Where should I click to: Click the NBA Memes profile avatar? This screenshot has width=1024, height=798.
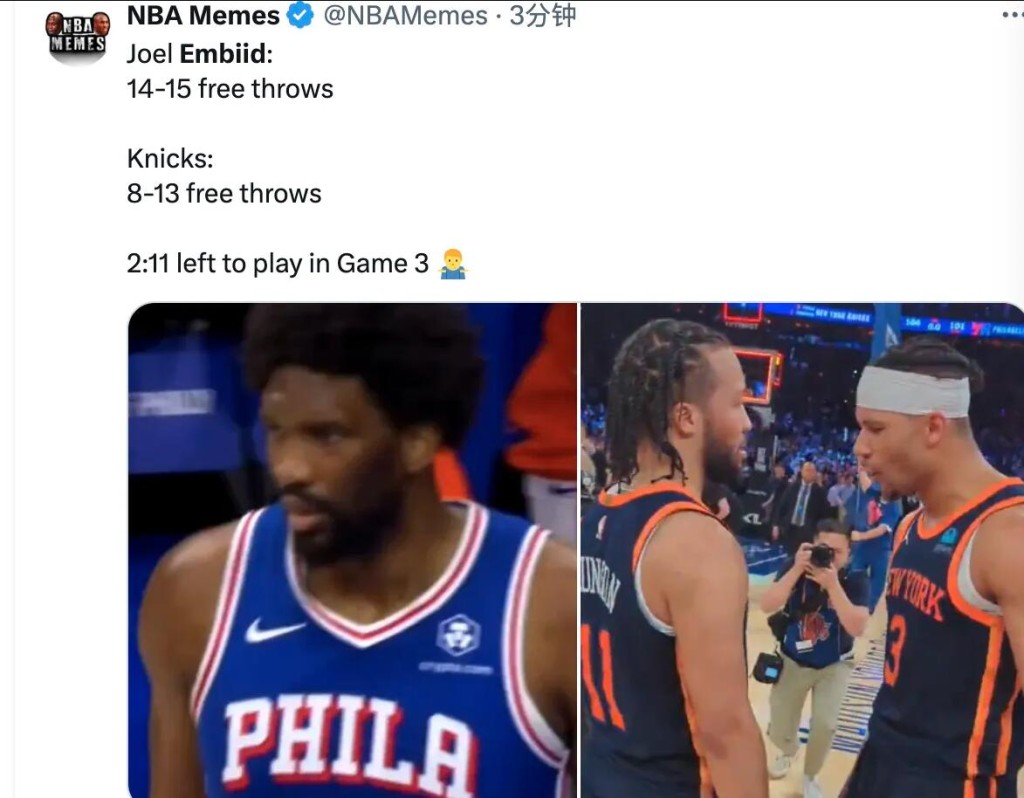[77, 37]
